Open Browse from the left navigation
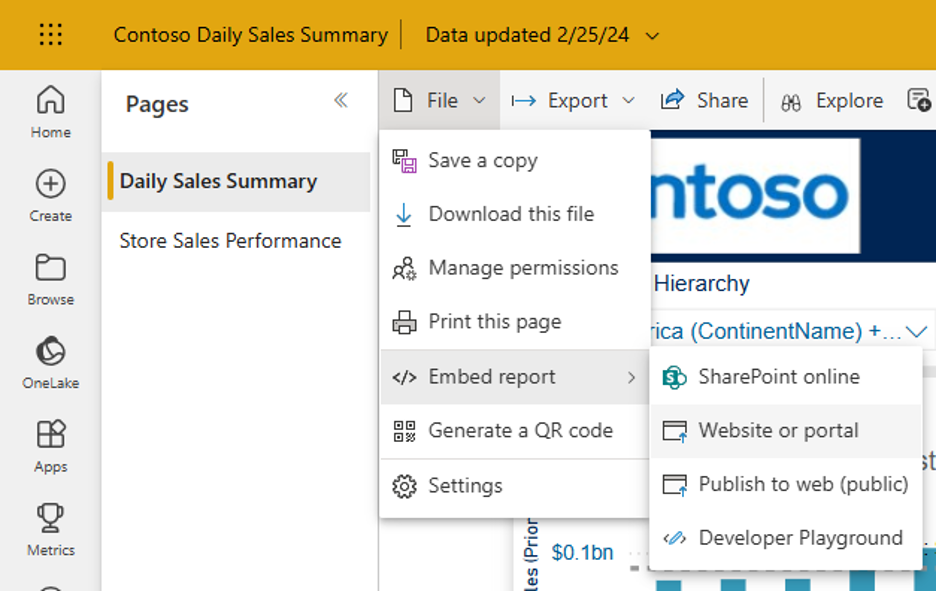Image resolution: width=936 pixels, height=592 pixels. 51,279
